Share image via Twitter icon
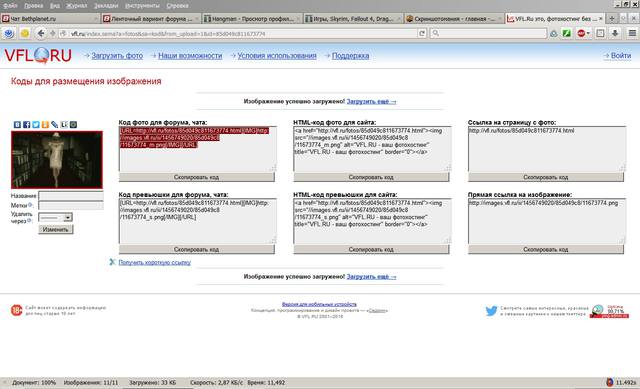The height and width of the screenshot is (389, 640). [36, 125]
